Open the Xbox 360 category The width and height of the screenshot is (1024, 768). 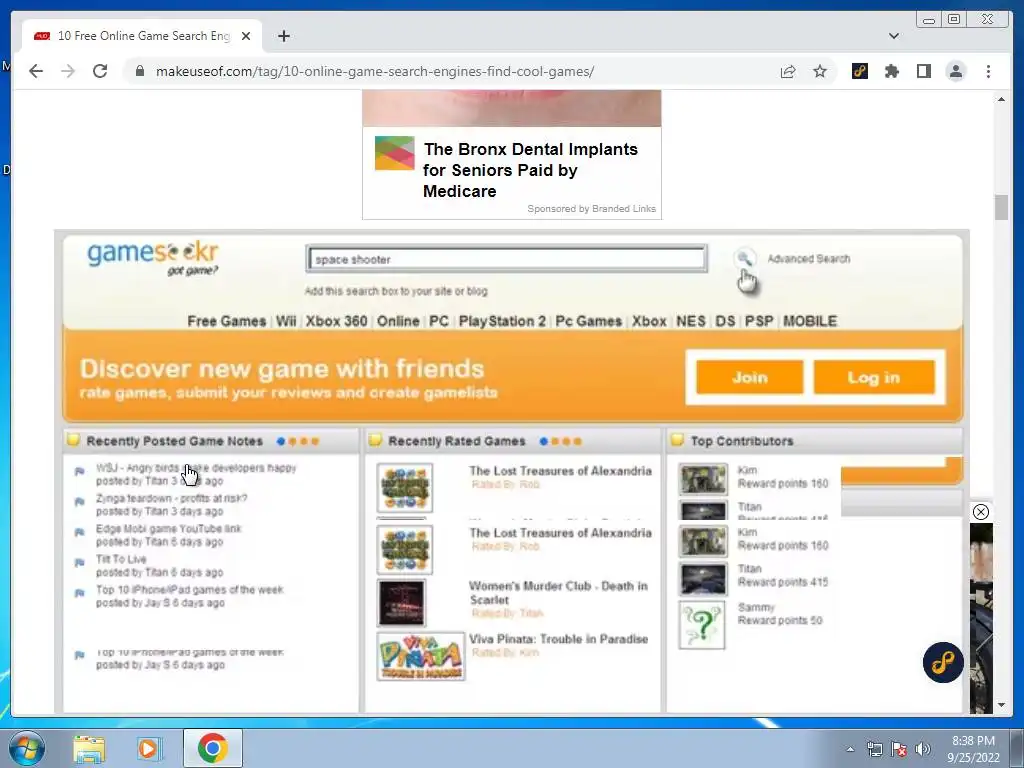pyautogui.click(x=336, y=321)
